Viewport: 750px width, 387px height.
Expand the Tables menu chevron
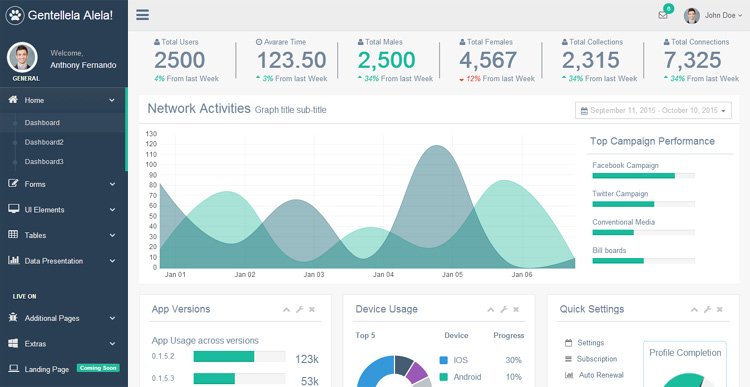click(x=112, y=235)
